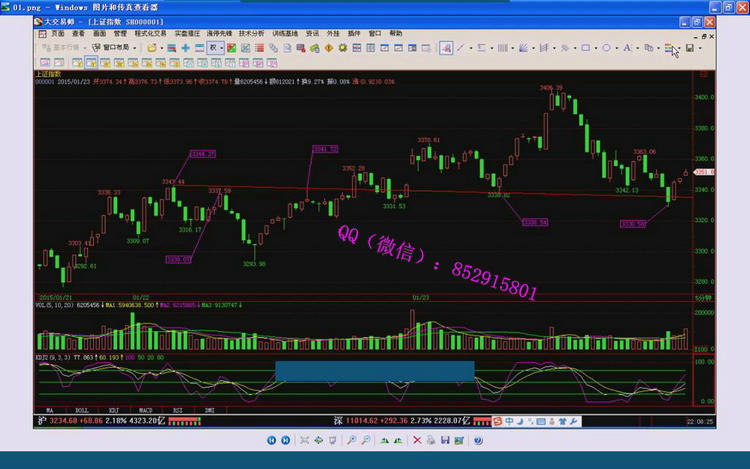Click the save icon in drawing toolbar
This screenshot has width=750, height=469.
(x=689, y=47)
